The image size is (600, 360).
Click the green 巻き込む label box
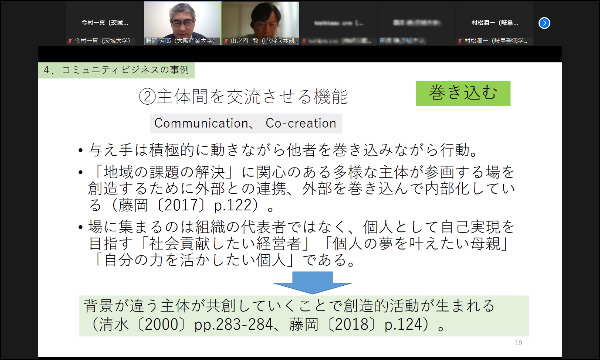pos(463,93)
